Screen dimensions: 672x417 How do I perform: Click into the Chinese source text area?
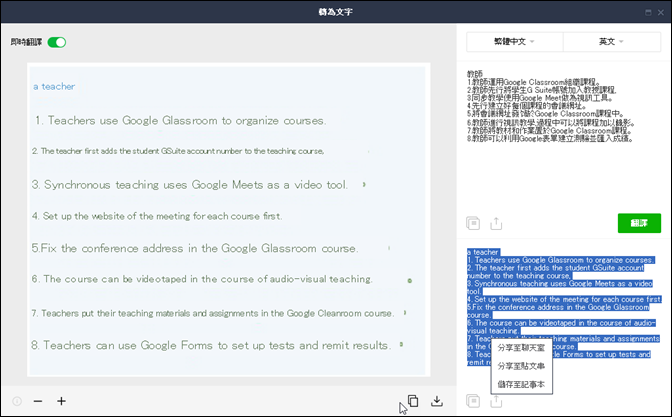coord(563,137)
